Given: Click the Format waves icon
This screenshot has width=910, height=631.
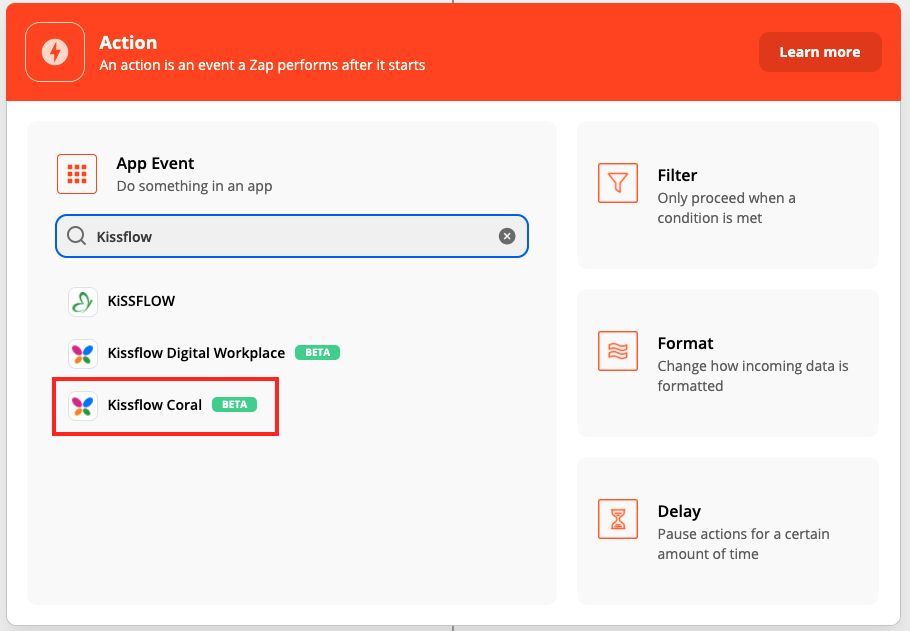Looking at the screenshot, I should click(x=618, y=351).
